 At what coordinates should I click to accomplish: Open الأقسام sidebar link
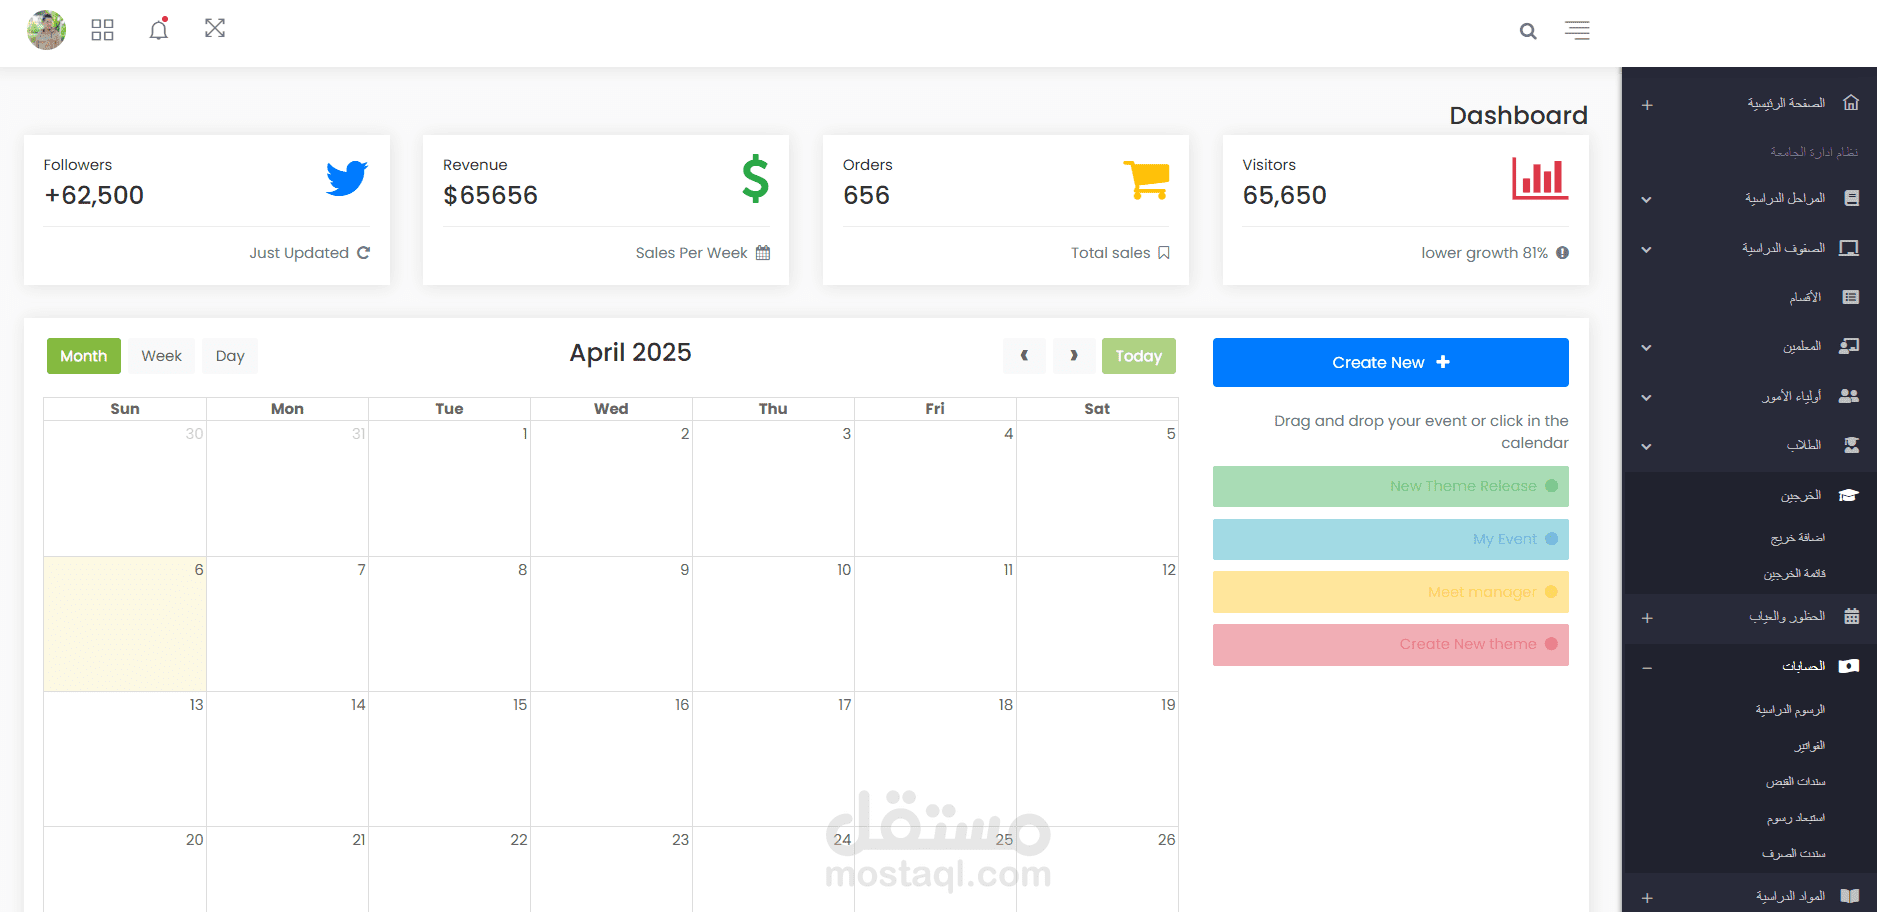tap(1806, 297)
